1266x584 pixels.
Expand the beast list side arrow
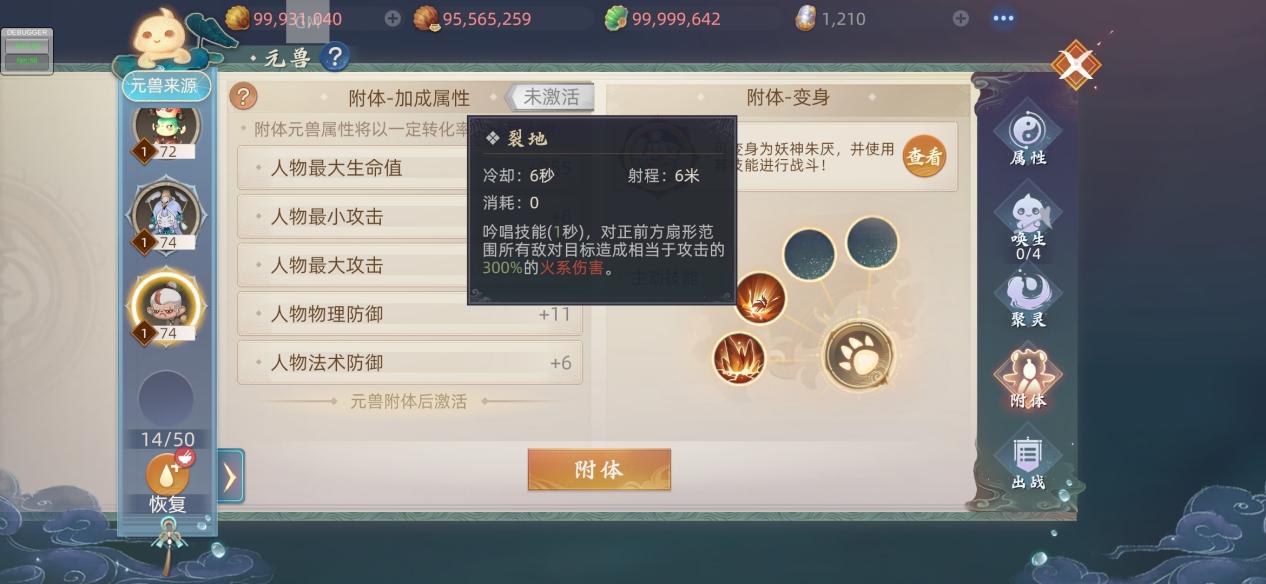[x=230, y=476]
